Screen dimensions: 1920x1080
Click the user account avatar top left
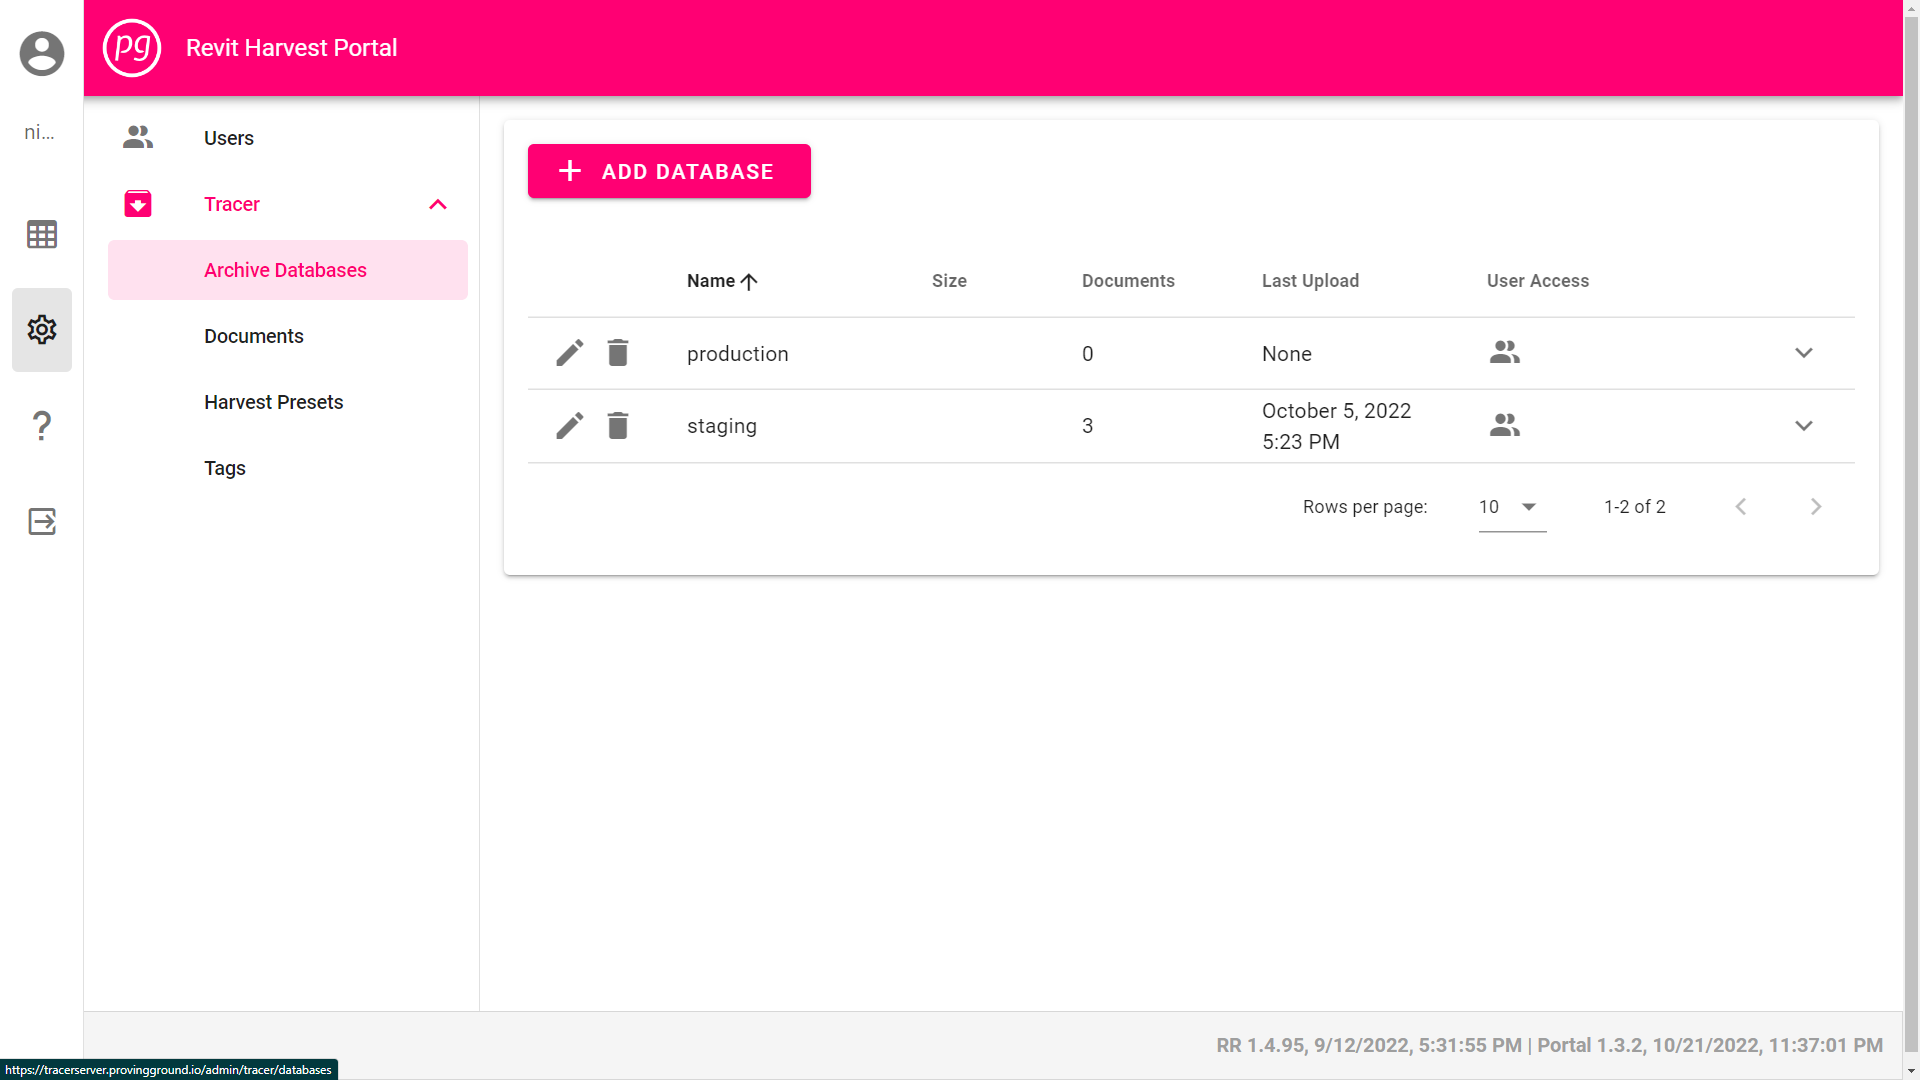pyautogui.click(x=42, y=53)
